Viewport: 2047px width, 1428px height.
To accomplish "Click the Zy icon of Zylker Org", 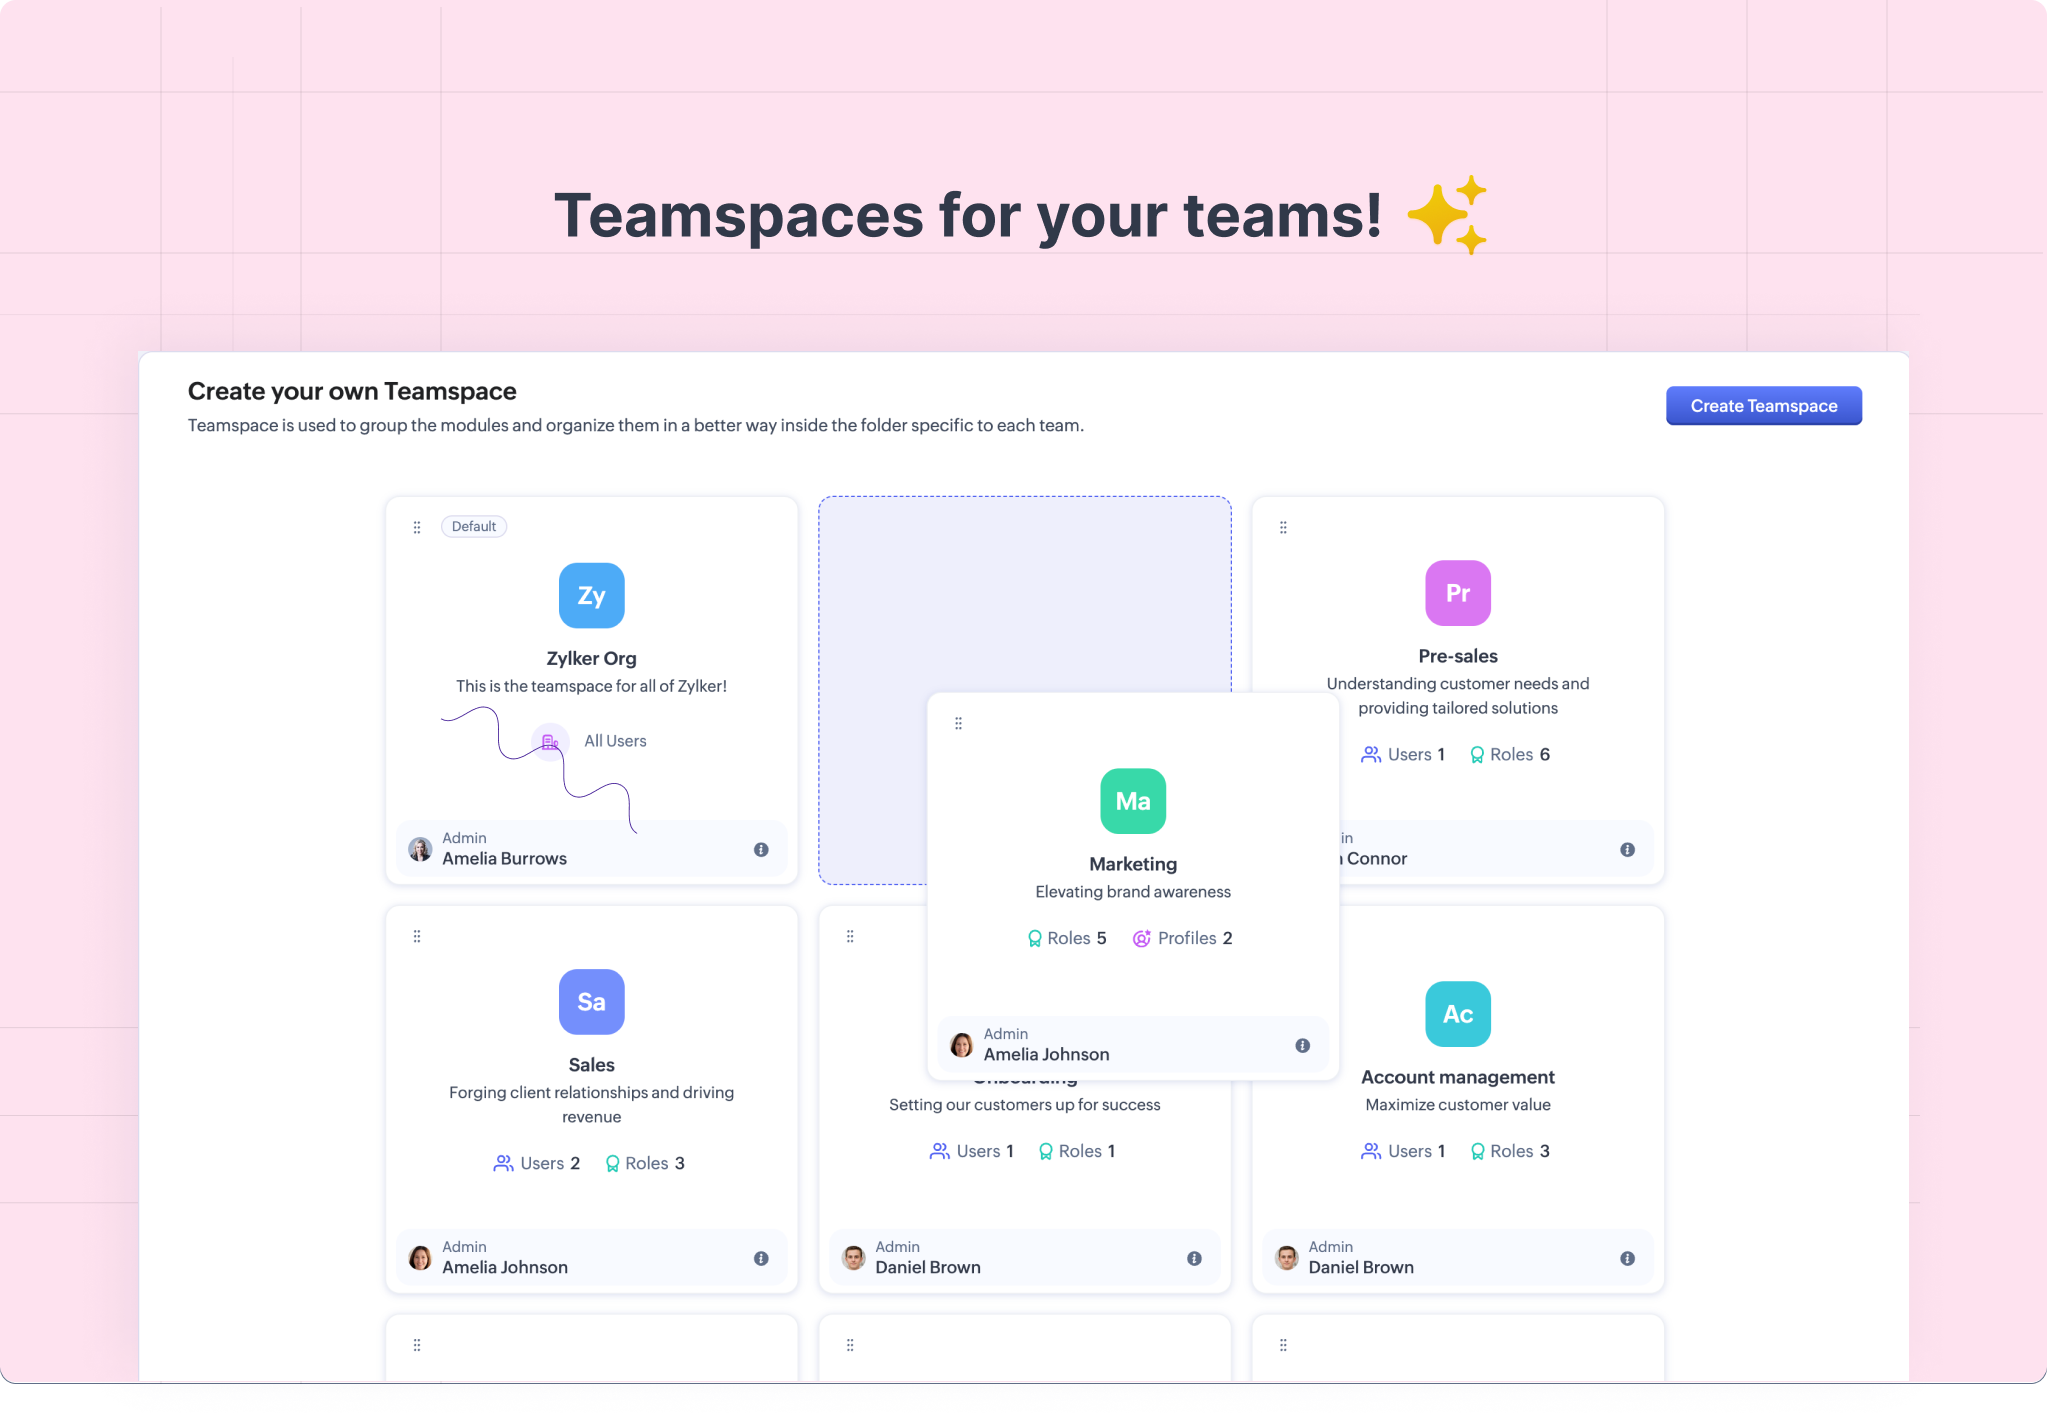I will [x=591, y=596].
